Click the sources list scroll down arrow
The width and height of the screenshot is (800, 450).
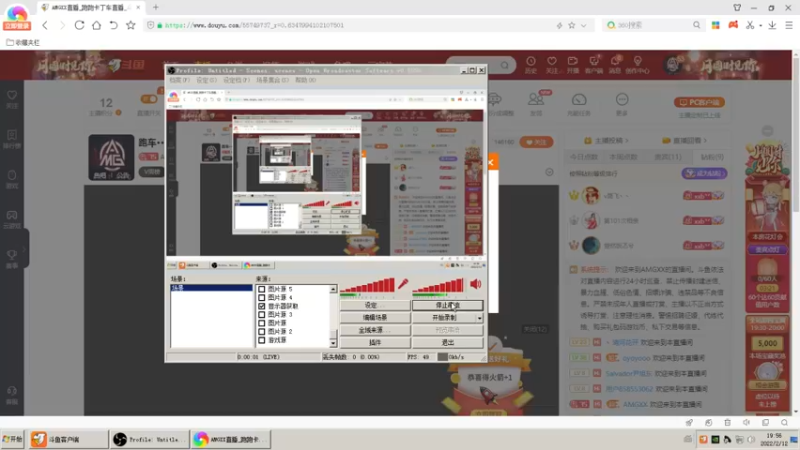[x=333, y=343]
